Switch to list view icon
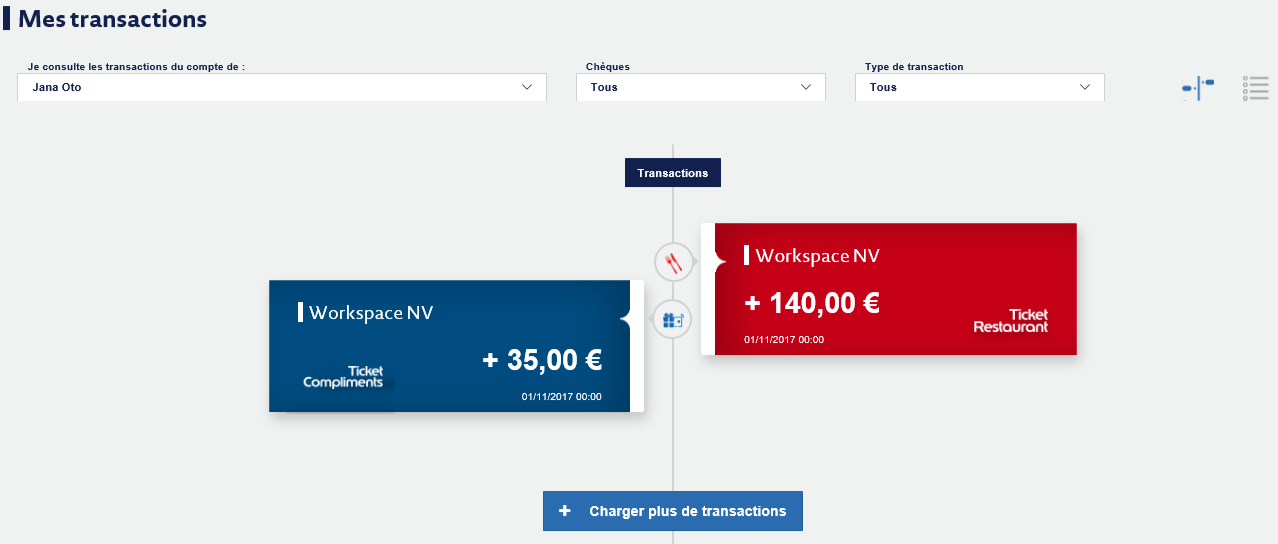 [x=1255, y=88]
